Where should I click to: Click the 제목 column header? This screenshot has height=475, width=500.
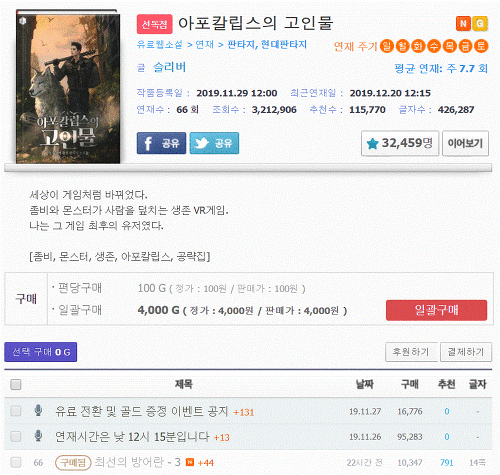point(184,384)
